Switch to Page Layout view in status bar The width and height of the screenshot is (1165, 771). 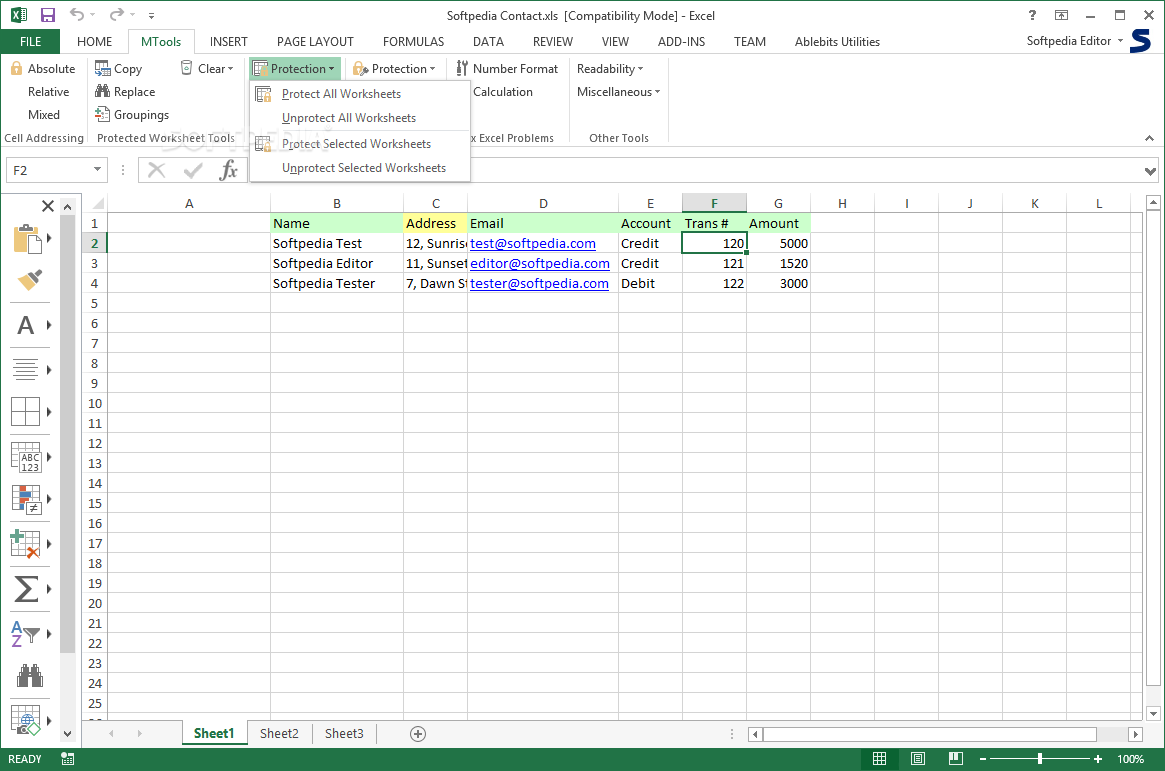coord(918,758)
